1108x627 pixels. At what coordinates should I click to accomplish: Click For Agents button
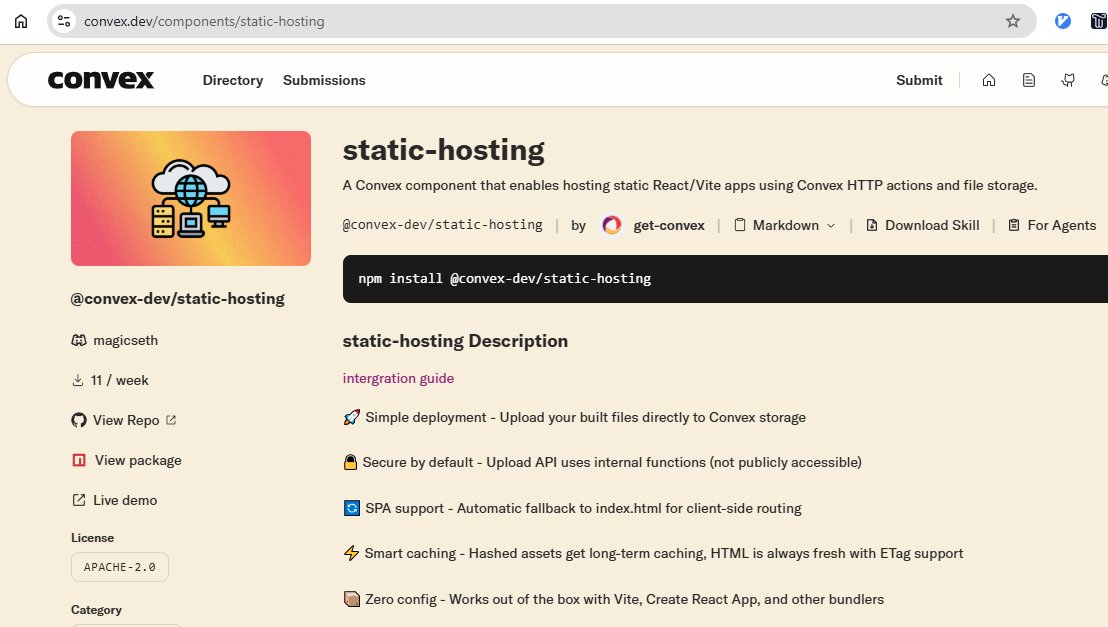pos(1051,225)
